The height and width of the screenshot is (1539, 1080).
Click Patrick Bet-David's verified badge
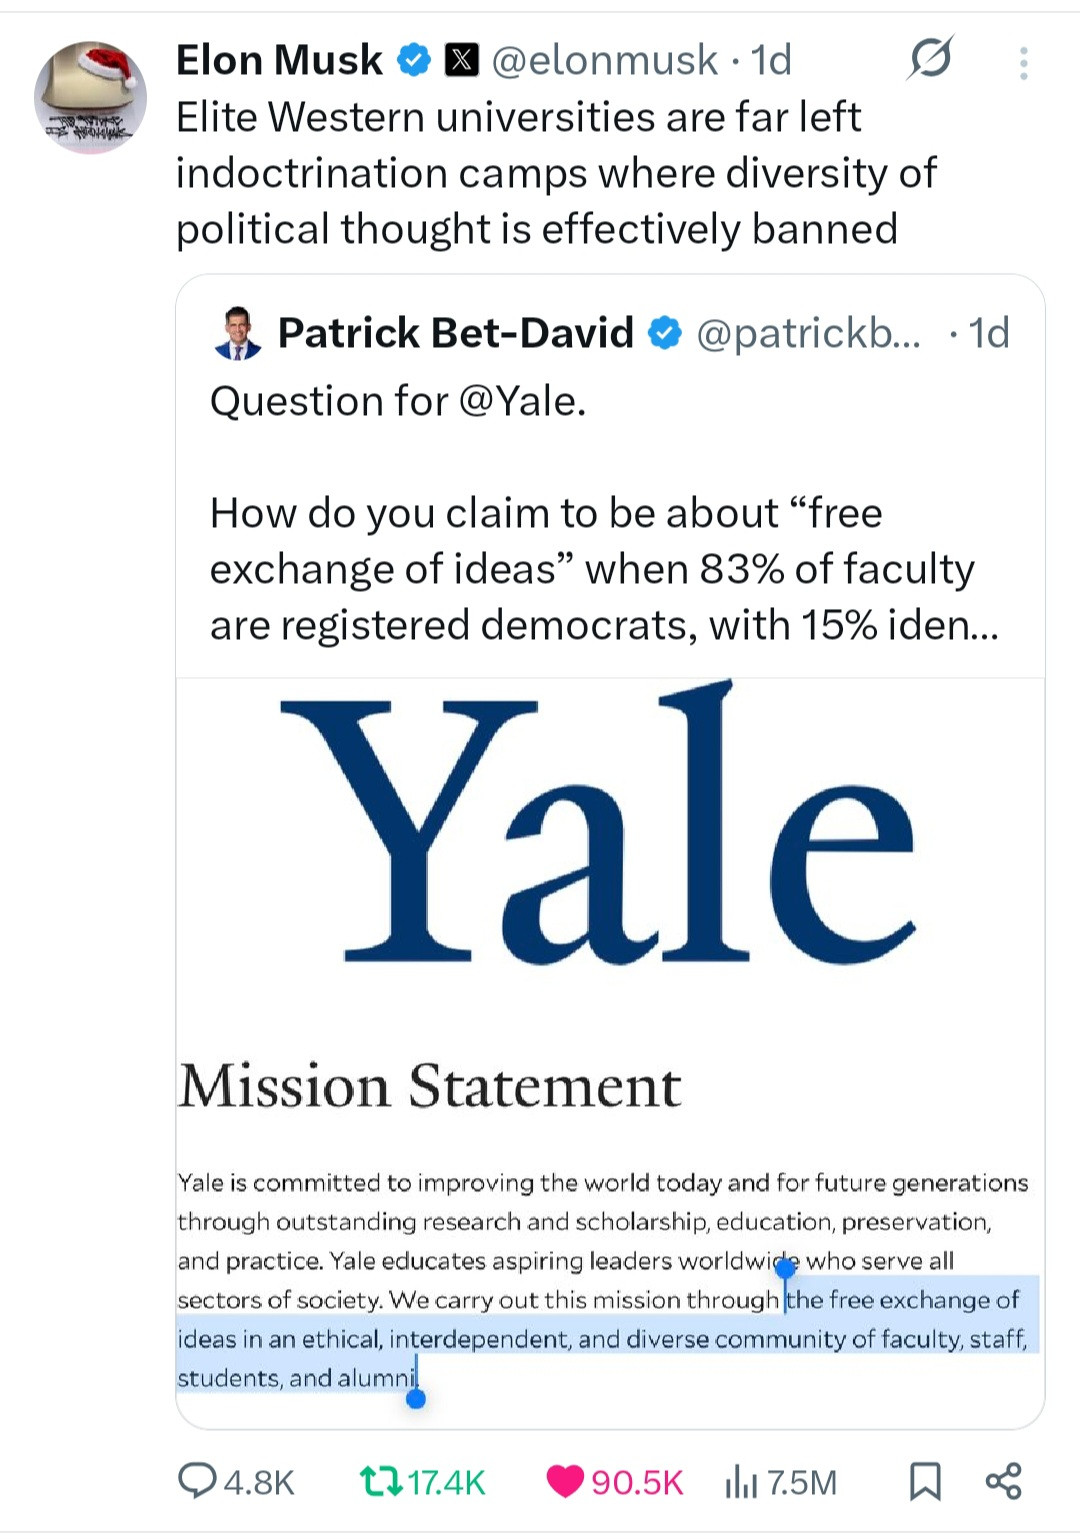665,333
